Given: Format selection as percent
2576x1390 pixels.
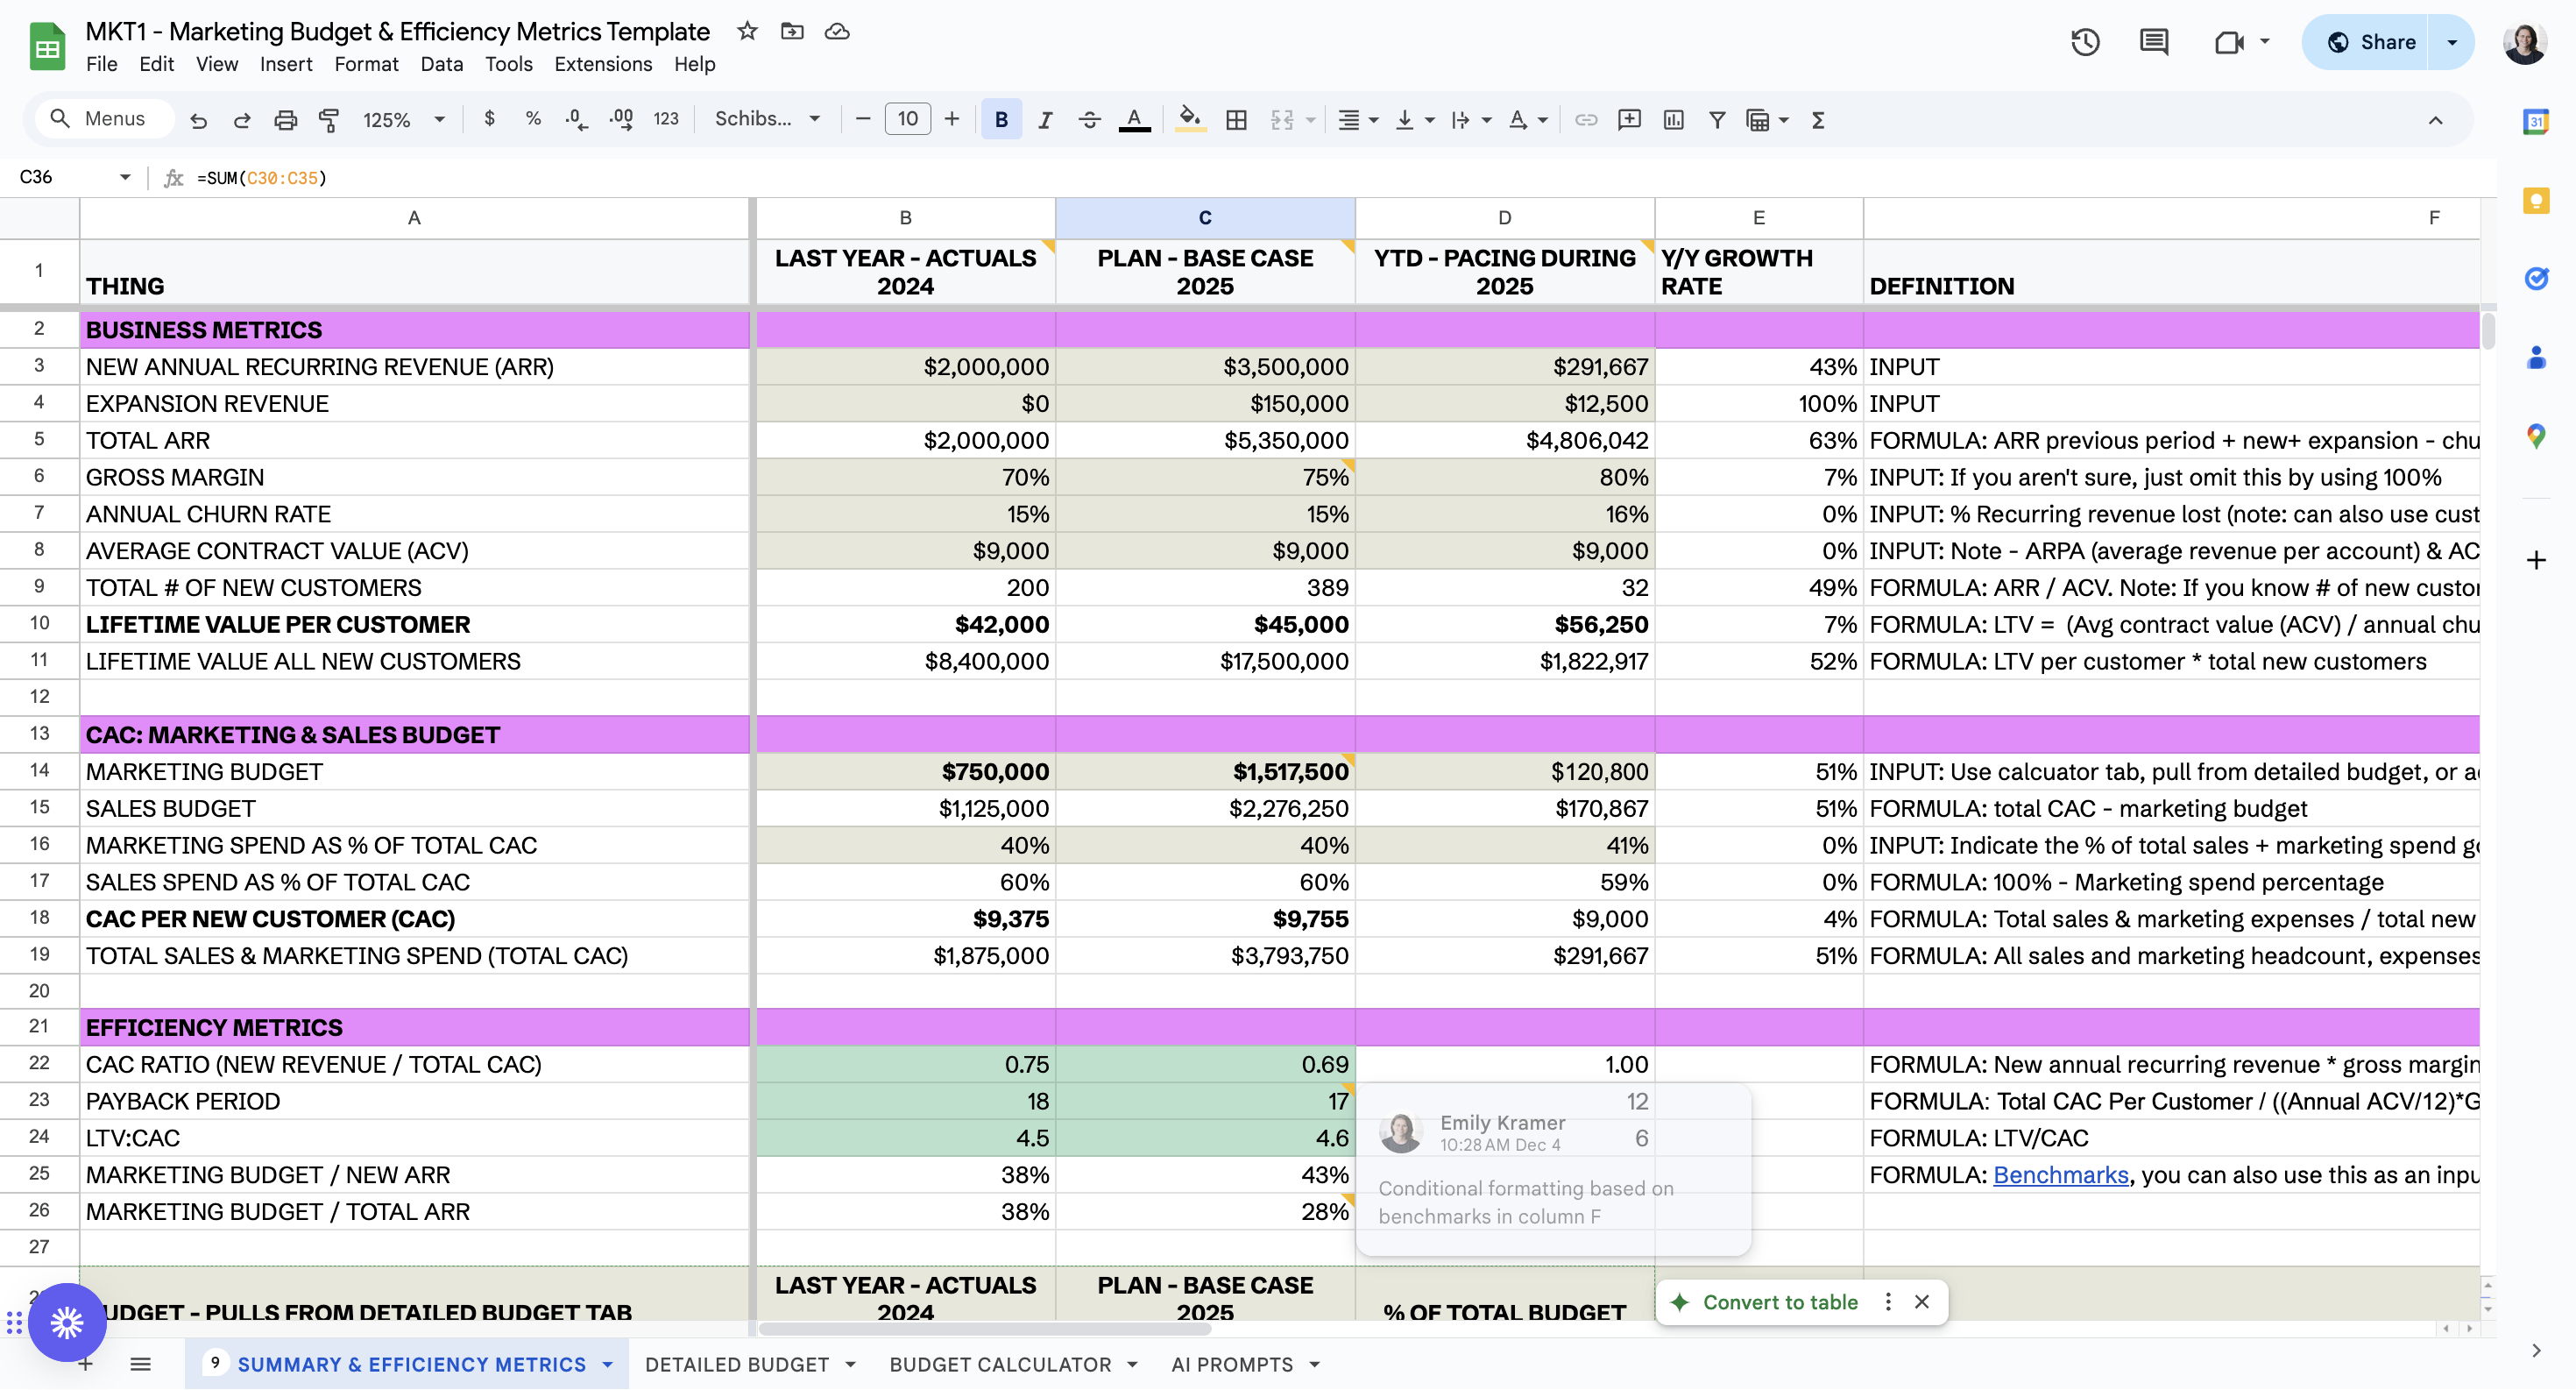Looking at the screenshot, I should (x=533, y=119).
